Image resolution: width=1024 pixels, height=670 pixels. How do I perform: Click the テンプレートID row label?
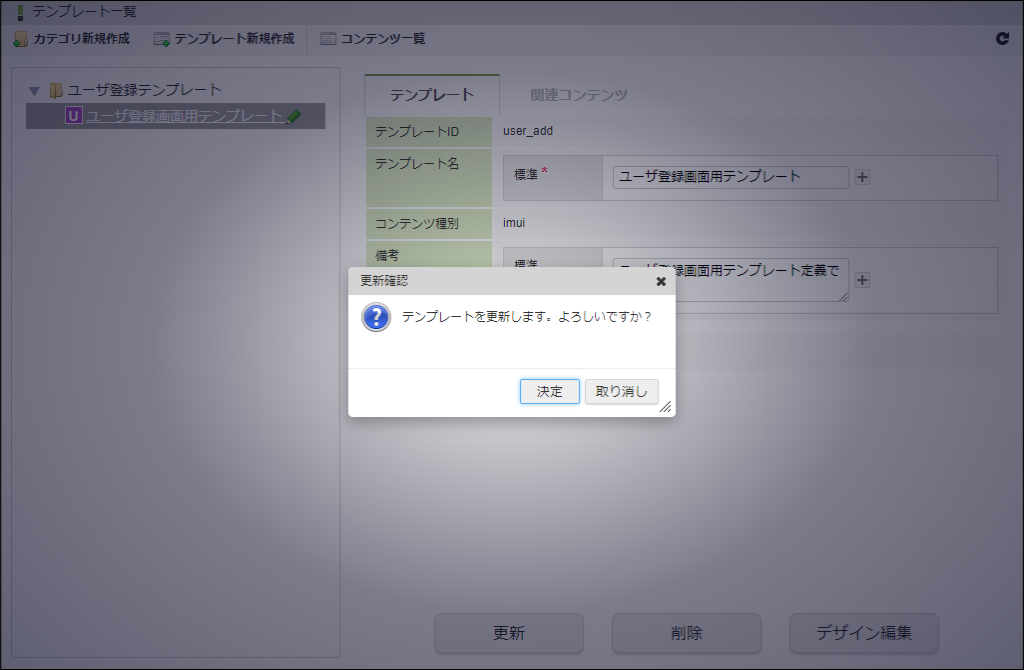pos(417,132)
